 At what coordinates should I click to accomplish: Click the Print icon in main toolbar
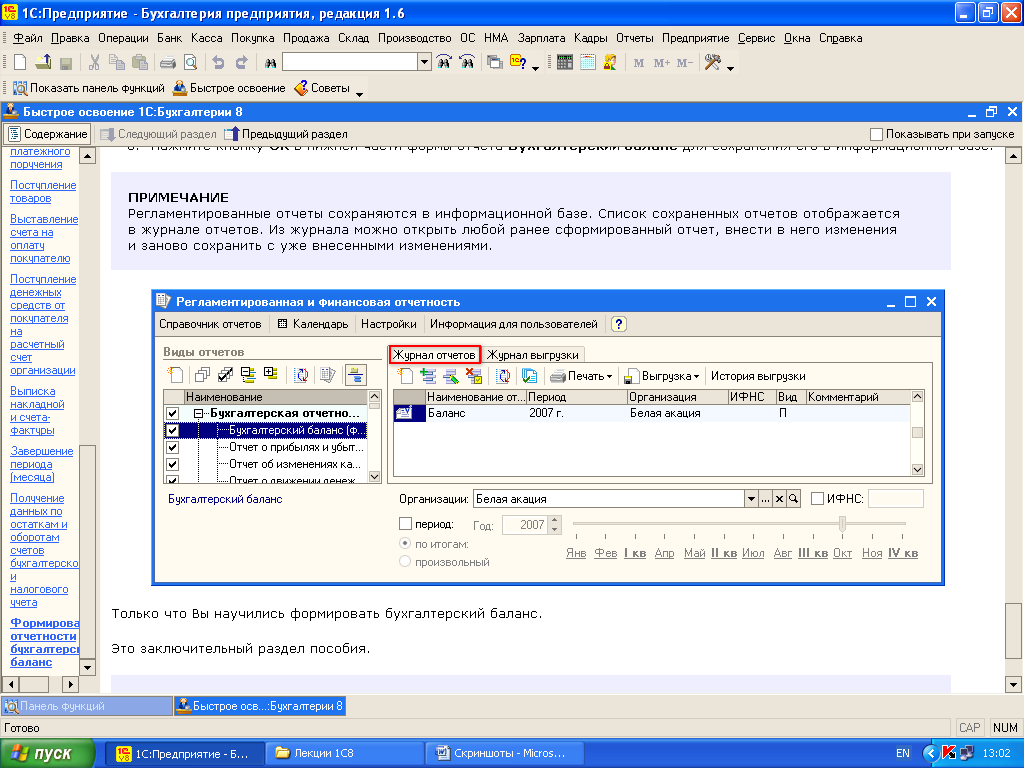pyautogui.click(x=168, y=63)
